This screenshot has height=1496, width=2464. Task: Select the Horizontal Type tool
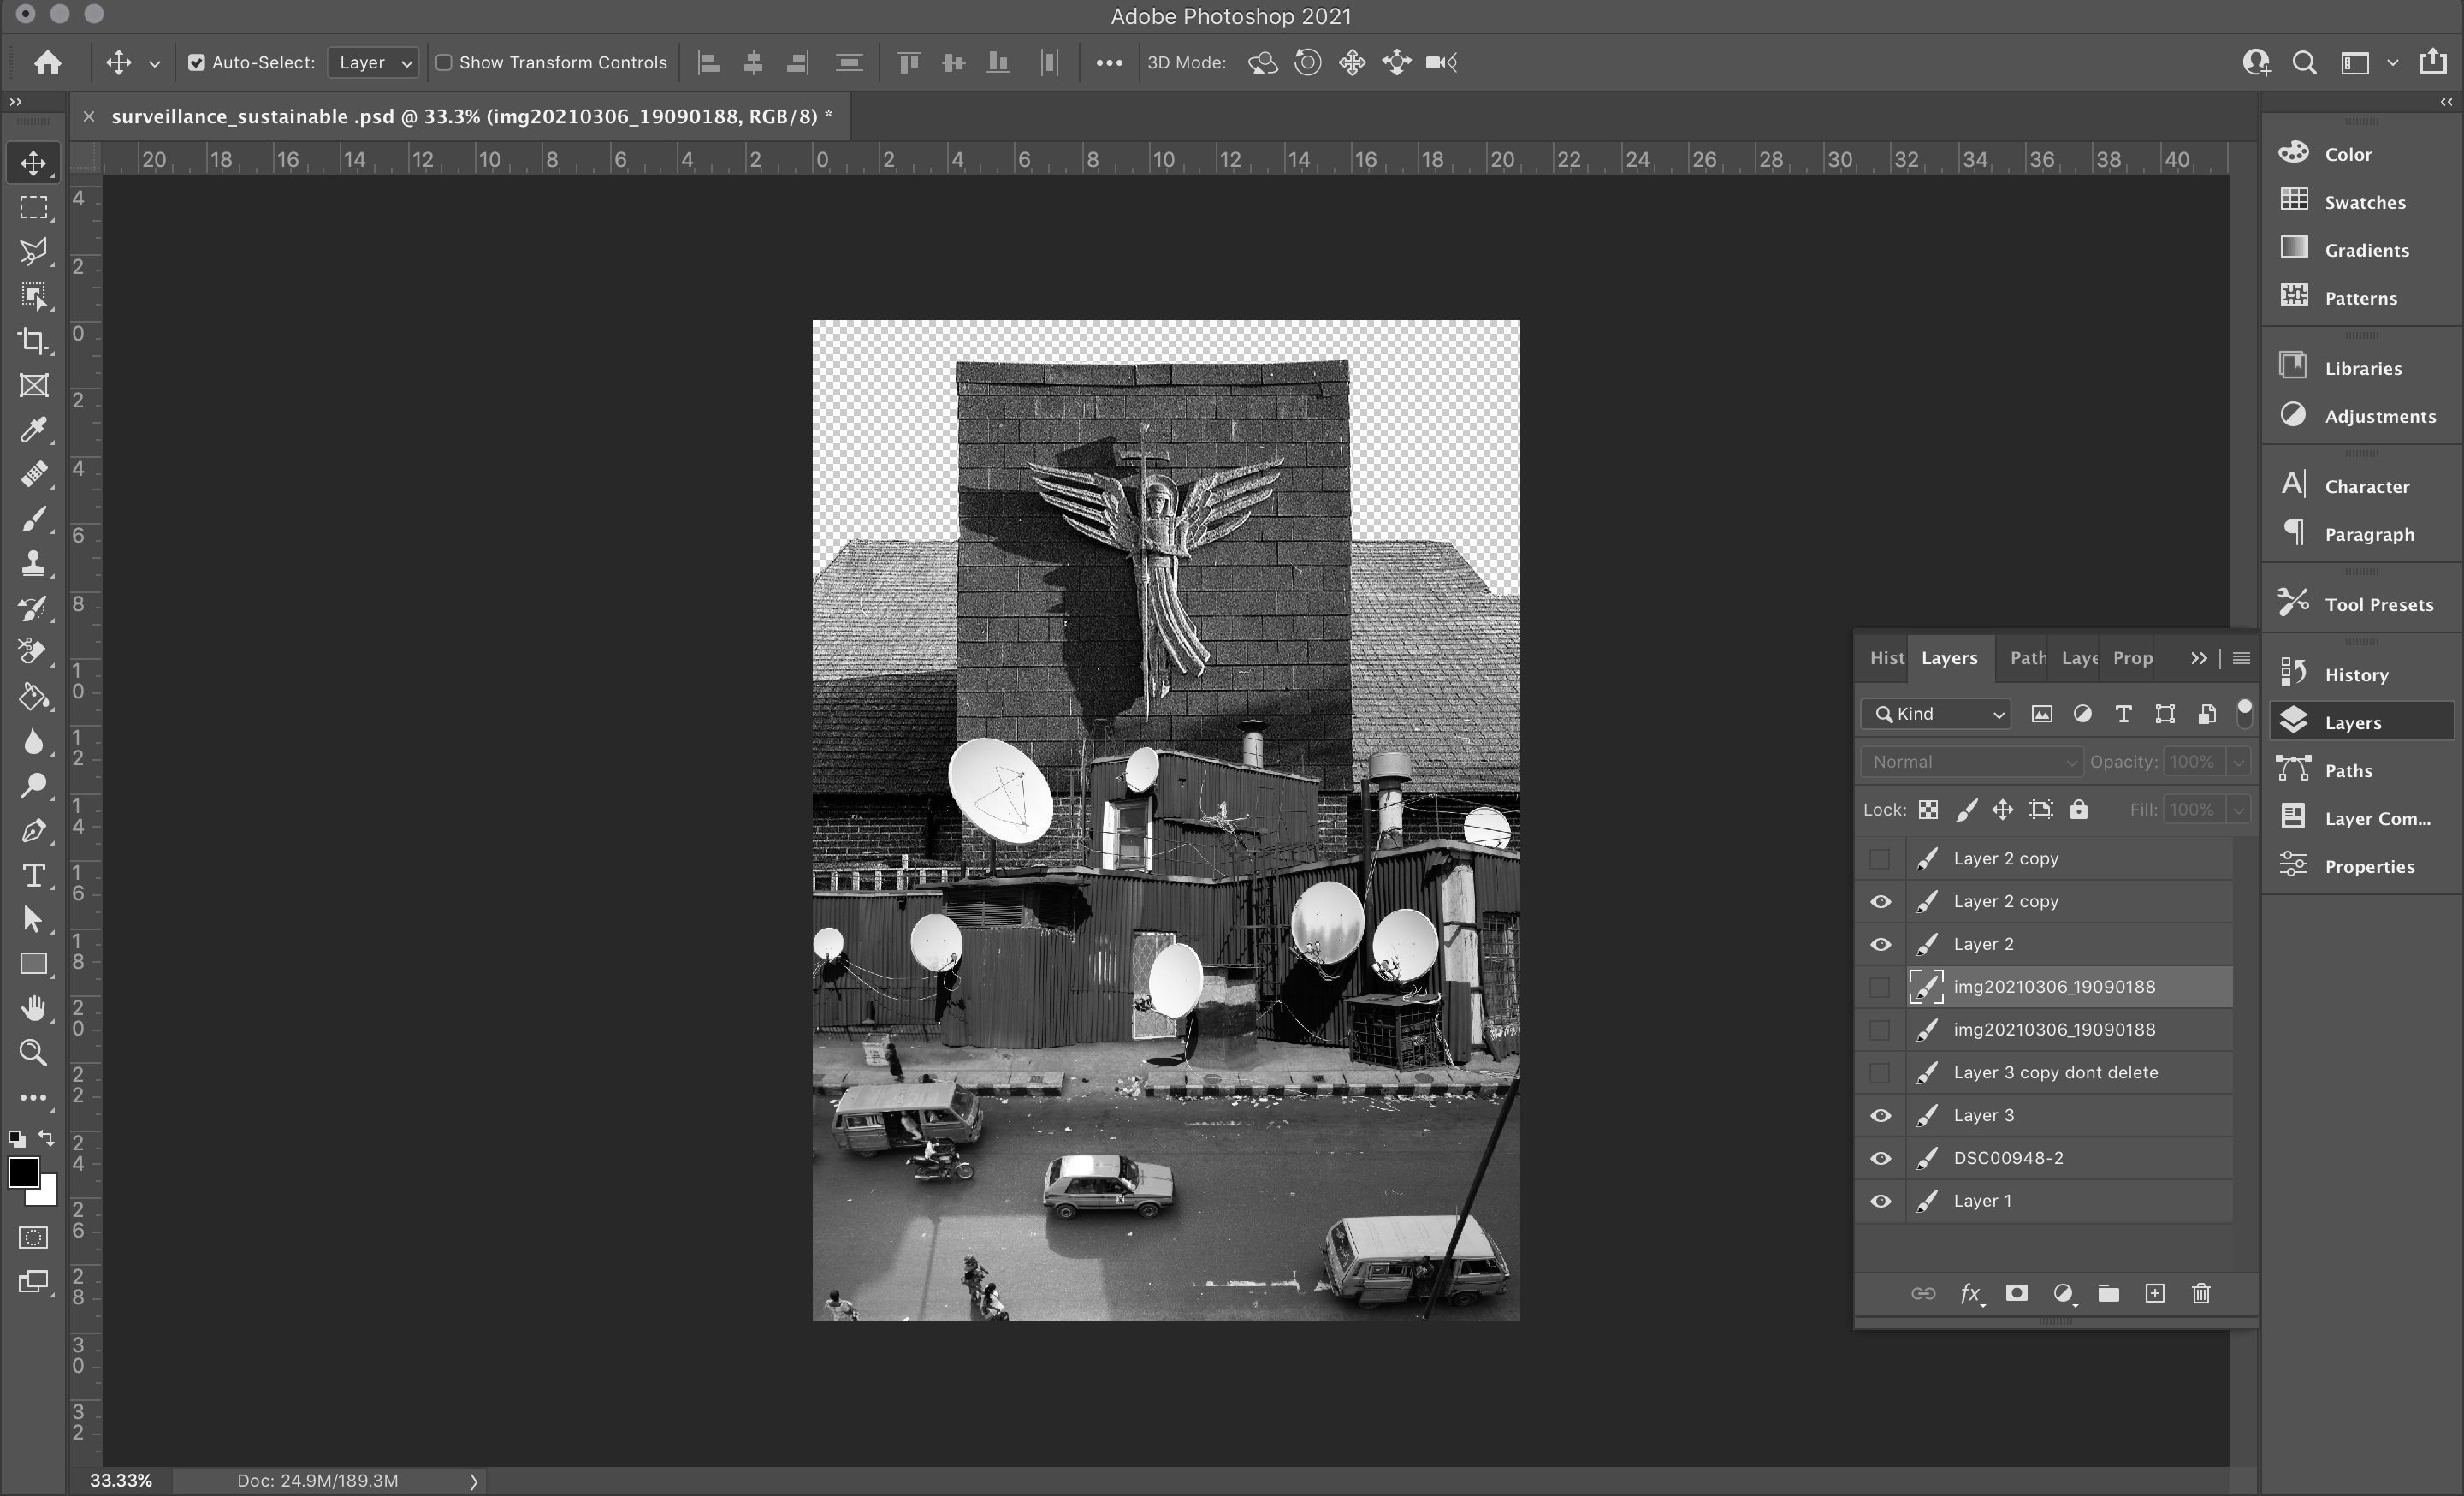(x=33, y=875)
